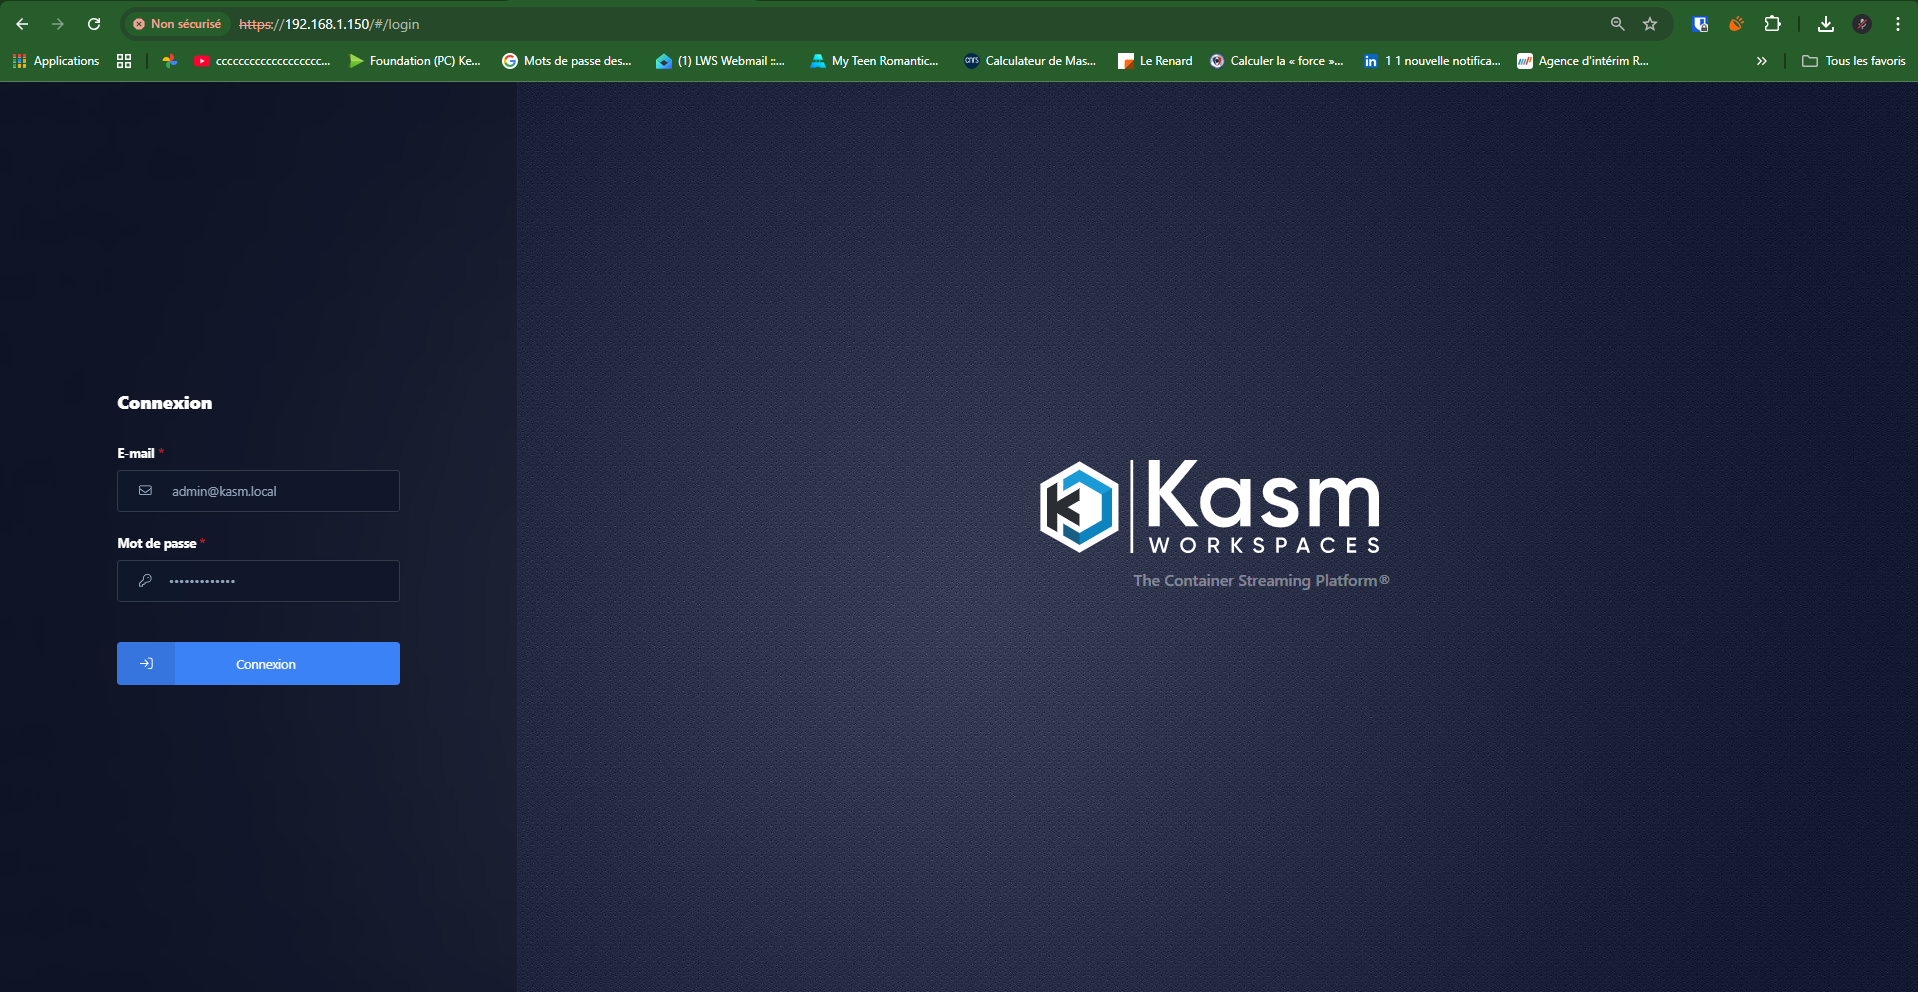Open the Extensions puzzle piece menu

pos(1772,24)
